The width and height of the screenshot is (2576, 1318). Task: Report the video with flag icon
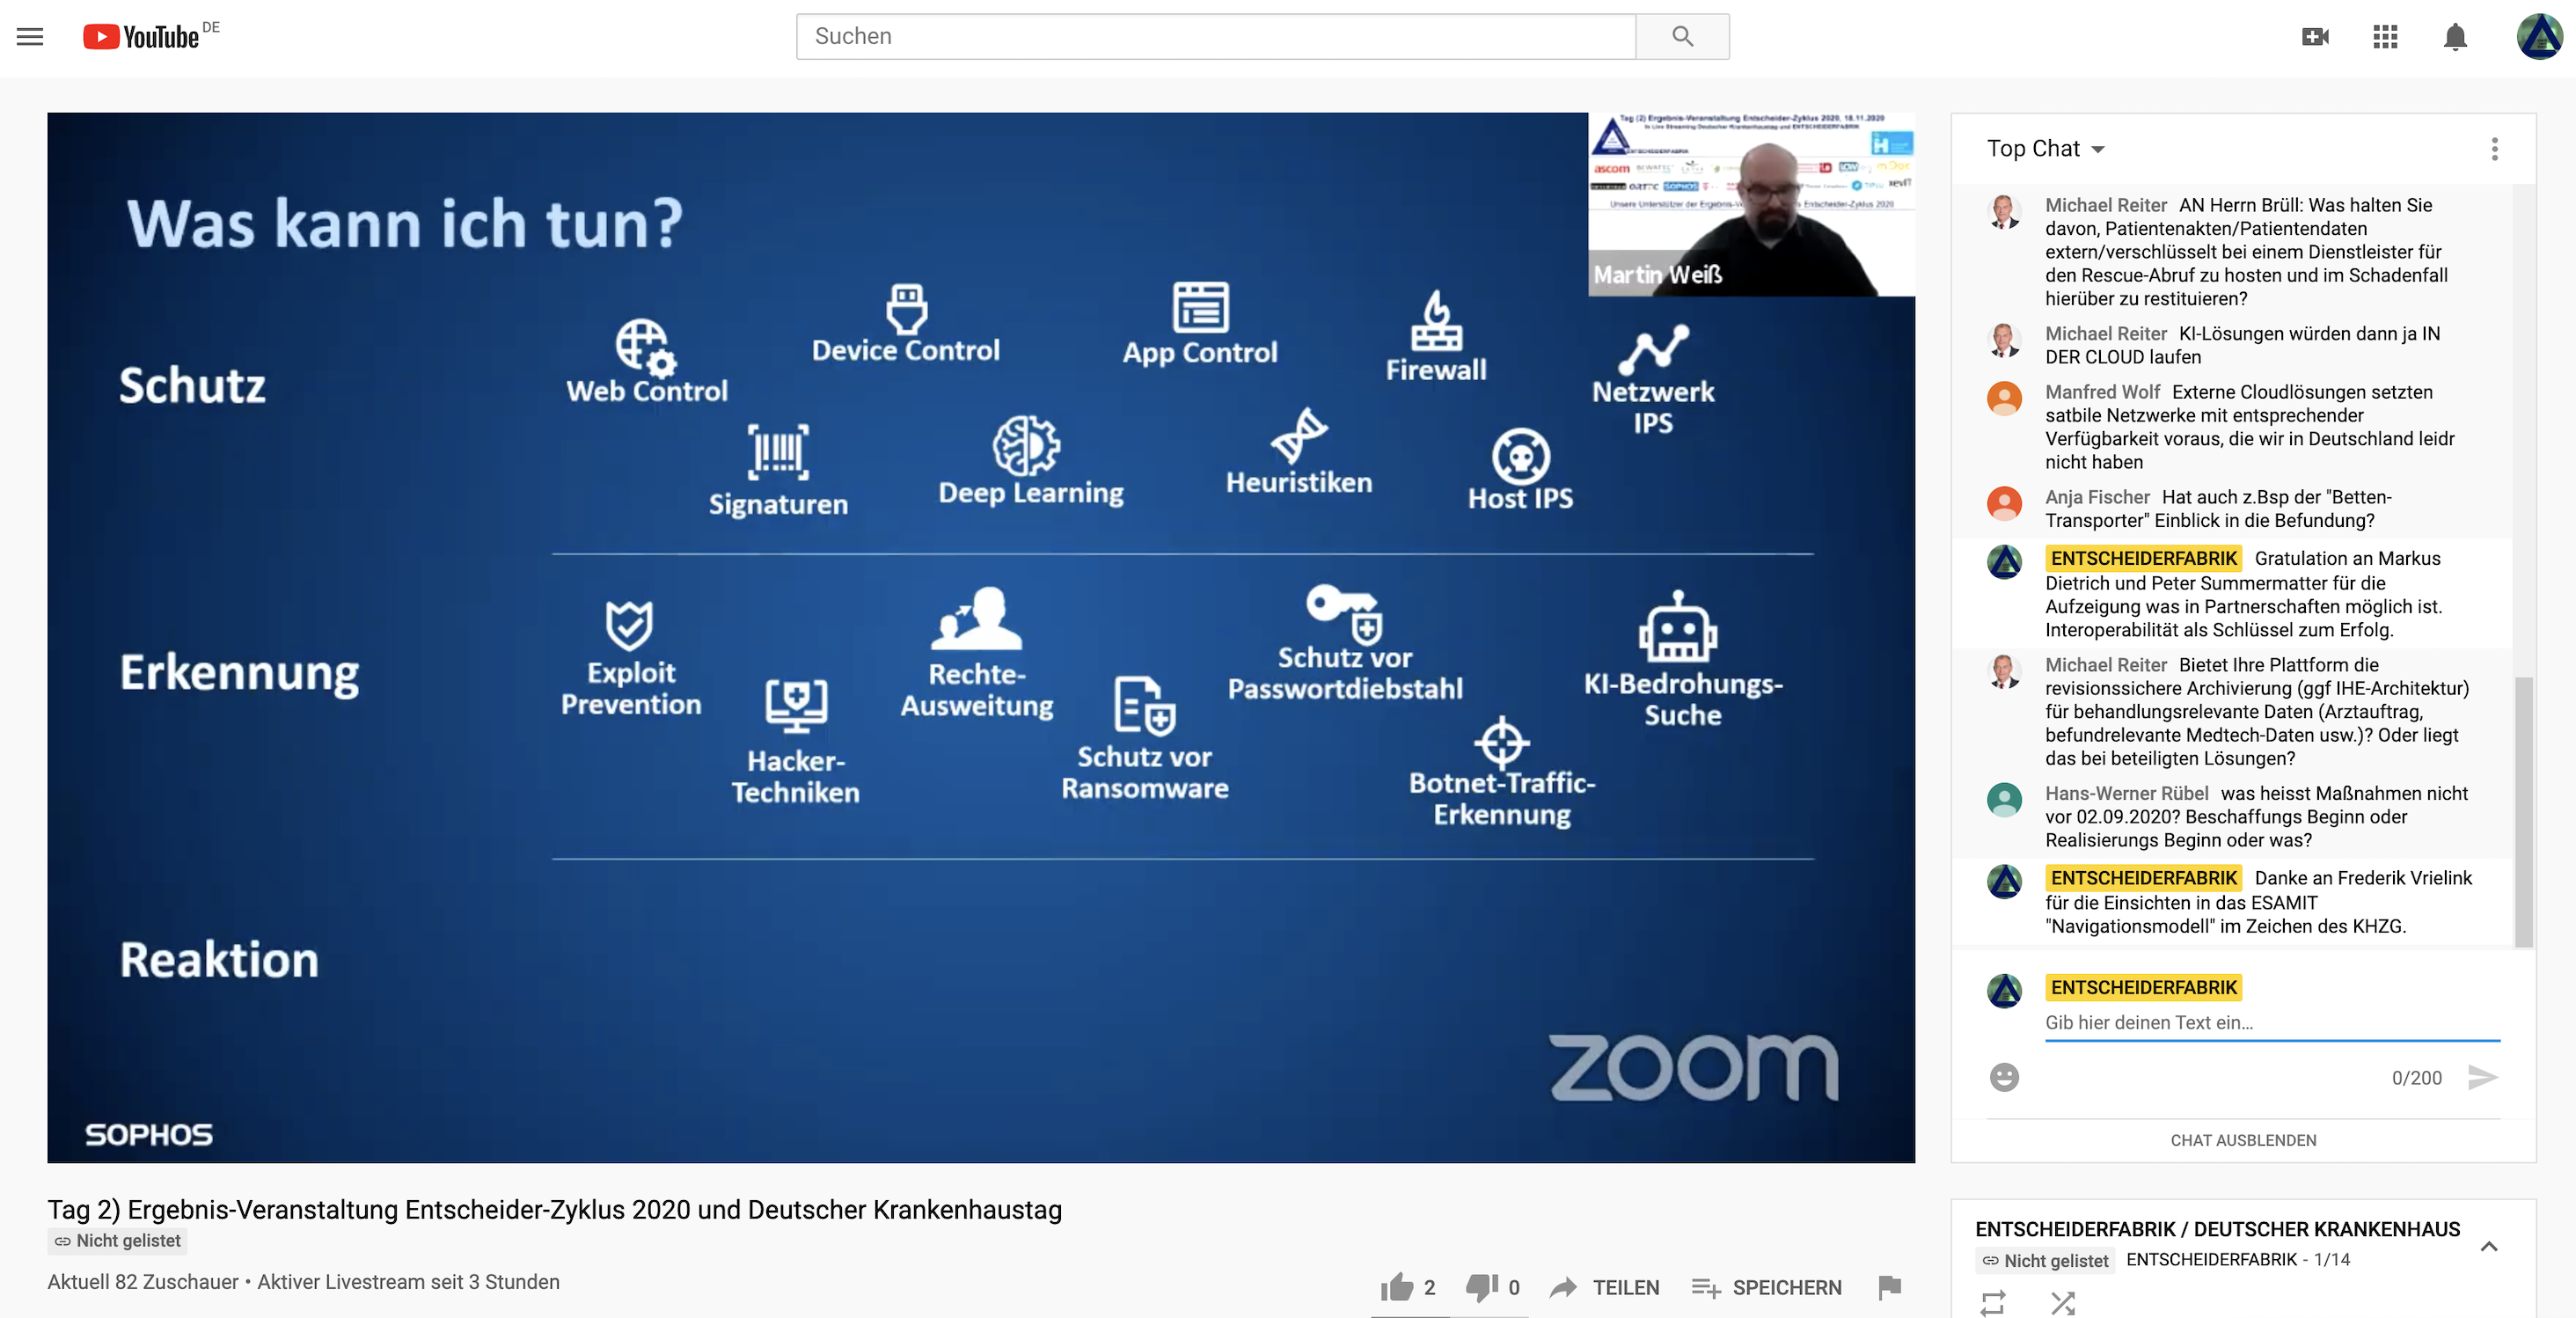pyautogui.click(x=1889, y=1287)
